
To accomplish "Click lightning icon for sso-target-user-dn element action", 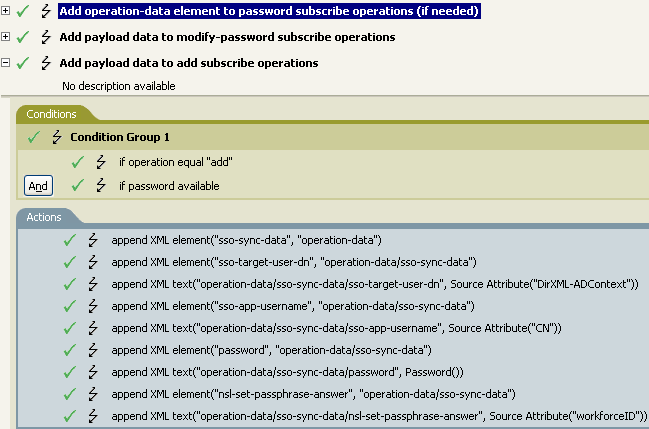I will (x=93, y=262).
